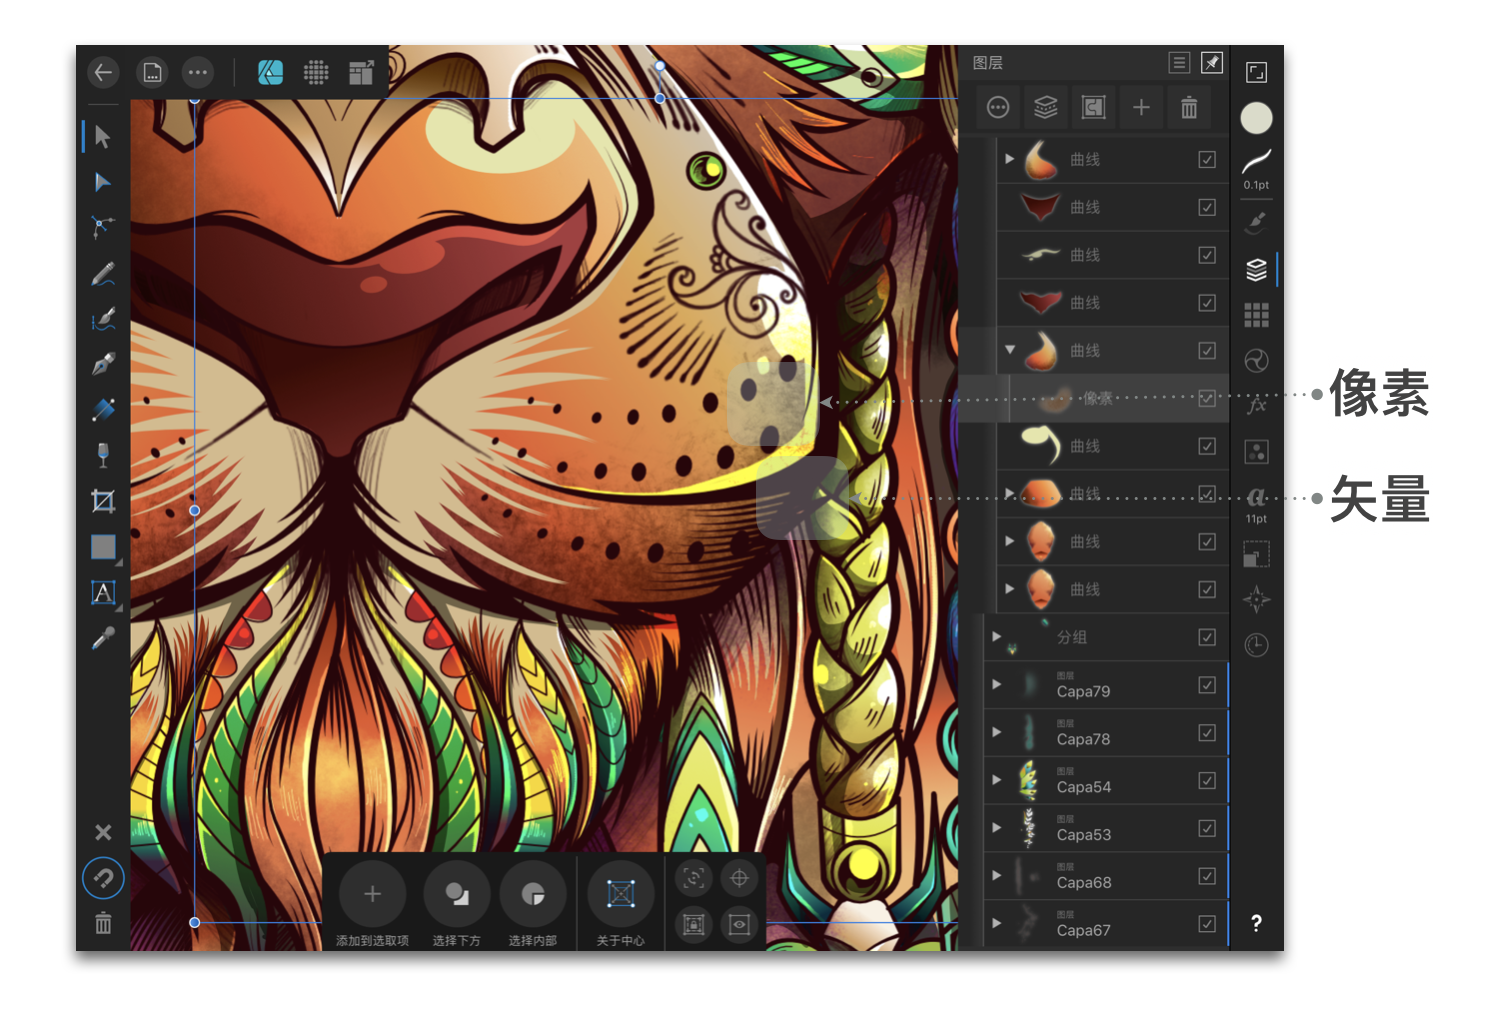Select the Fill gradient tool
The height and width of the screenshot is (1010, 1492).
103,409
